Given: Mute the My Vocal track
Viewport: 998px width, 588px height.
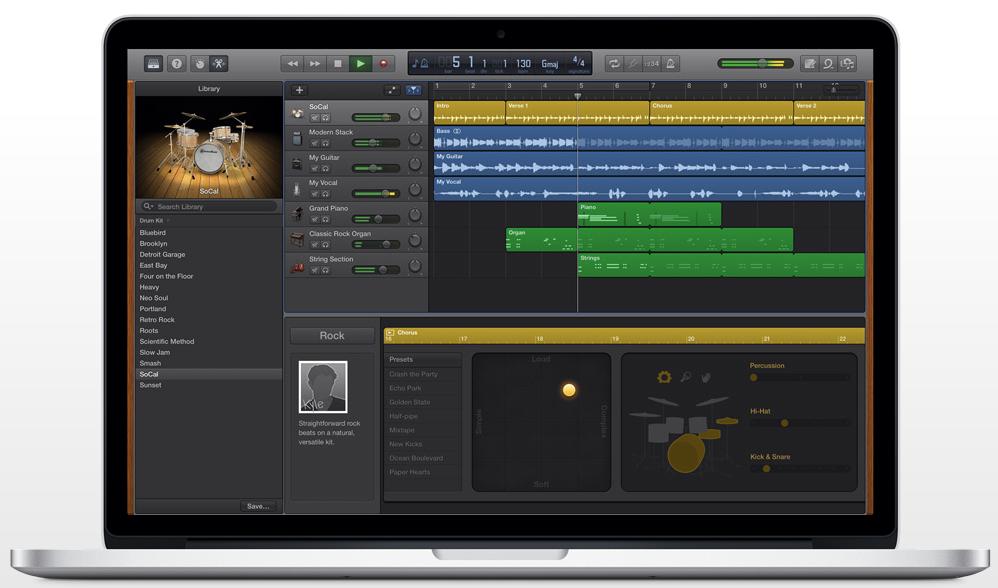Looking at the screenshot, I should [314, 194].
